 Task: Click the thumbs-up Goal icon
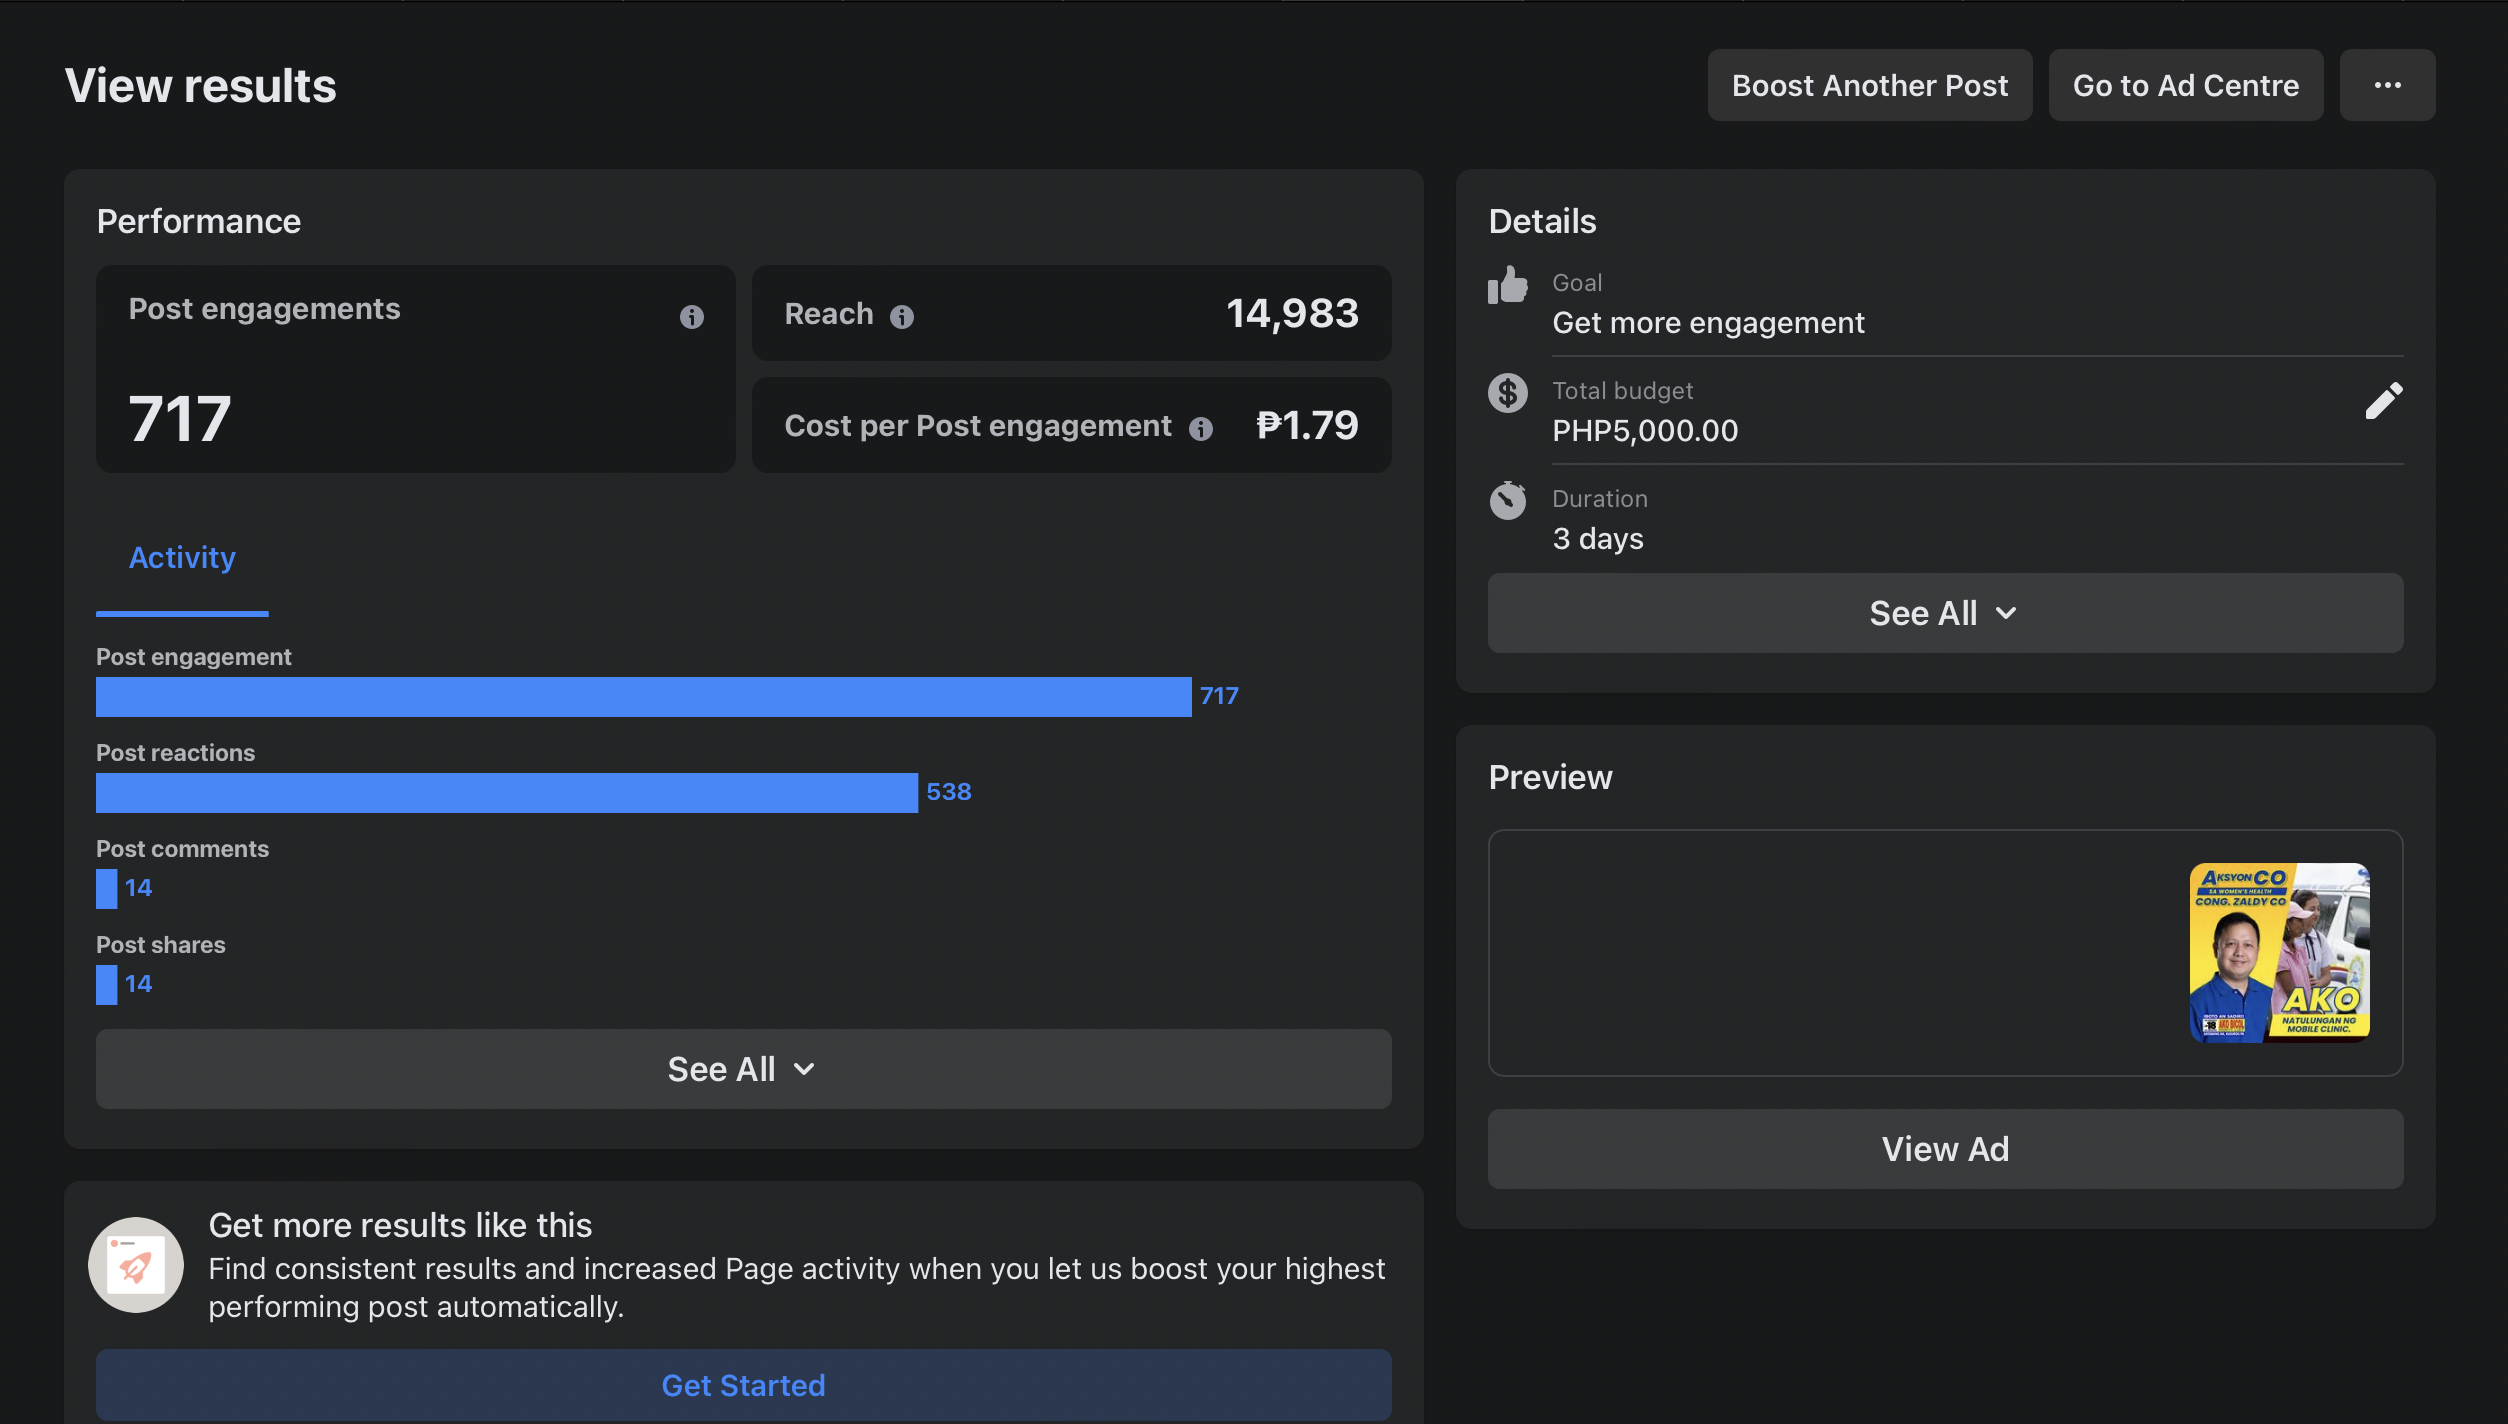pos(1507,285)
